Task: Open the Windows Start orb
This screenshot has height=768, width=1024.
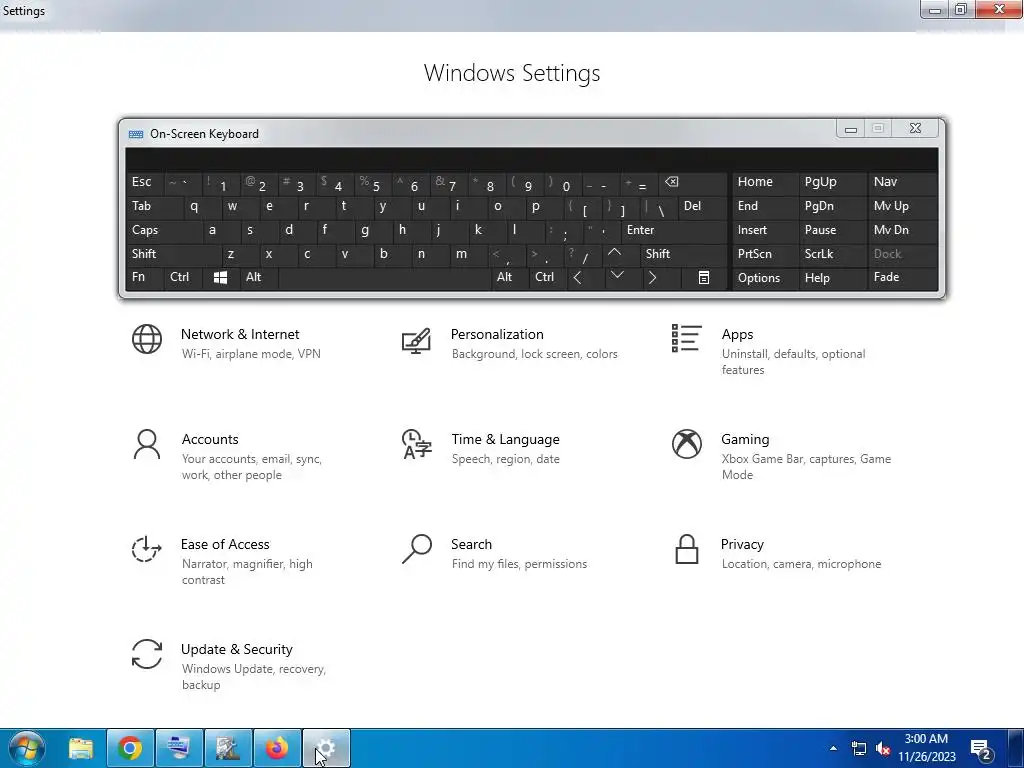Action: pyautogui.click(x=26, y=748)
